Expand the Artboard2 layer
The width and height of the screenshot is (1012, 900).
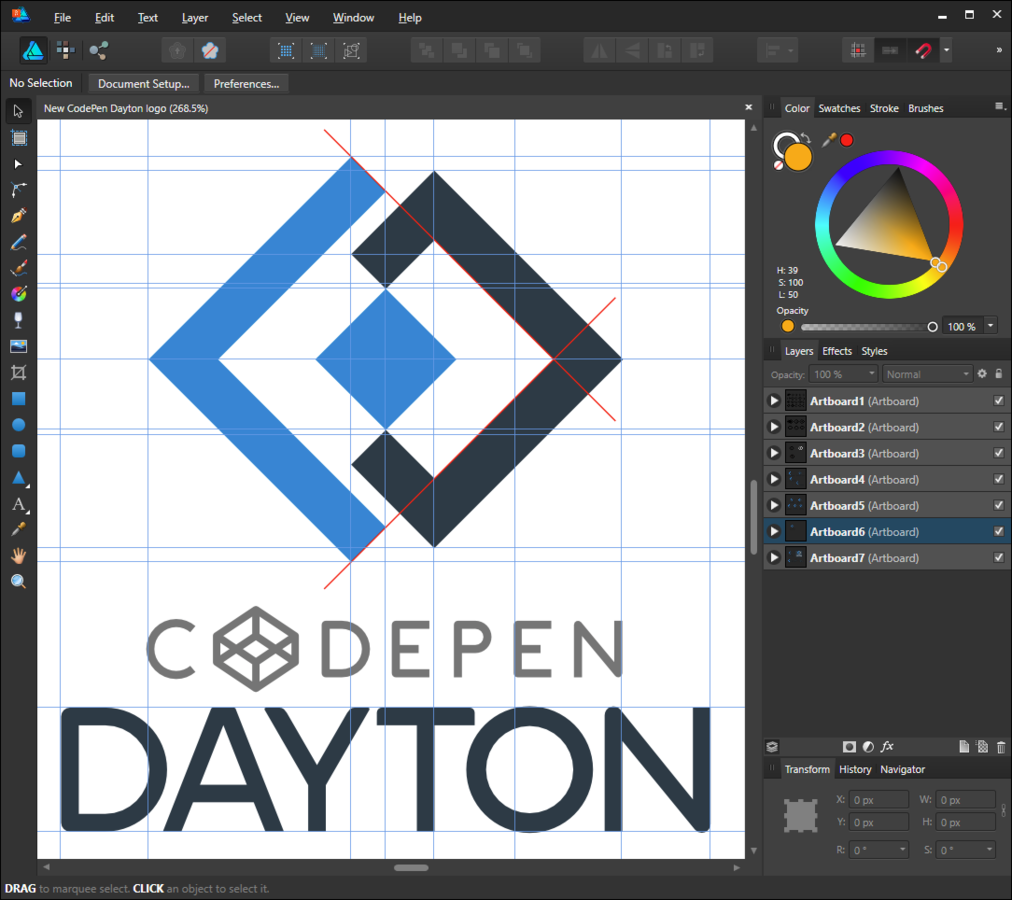[774, 427]
